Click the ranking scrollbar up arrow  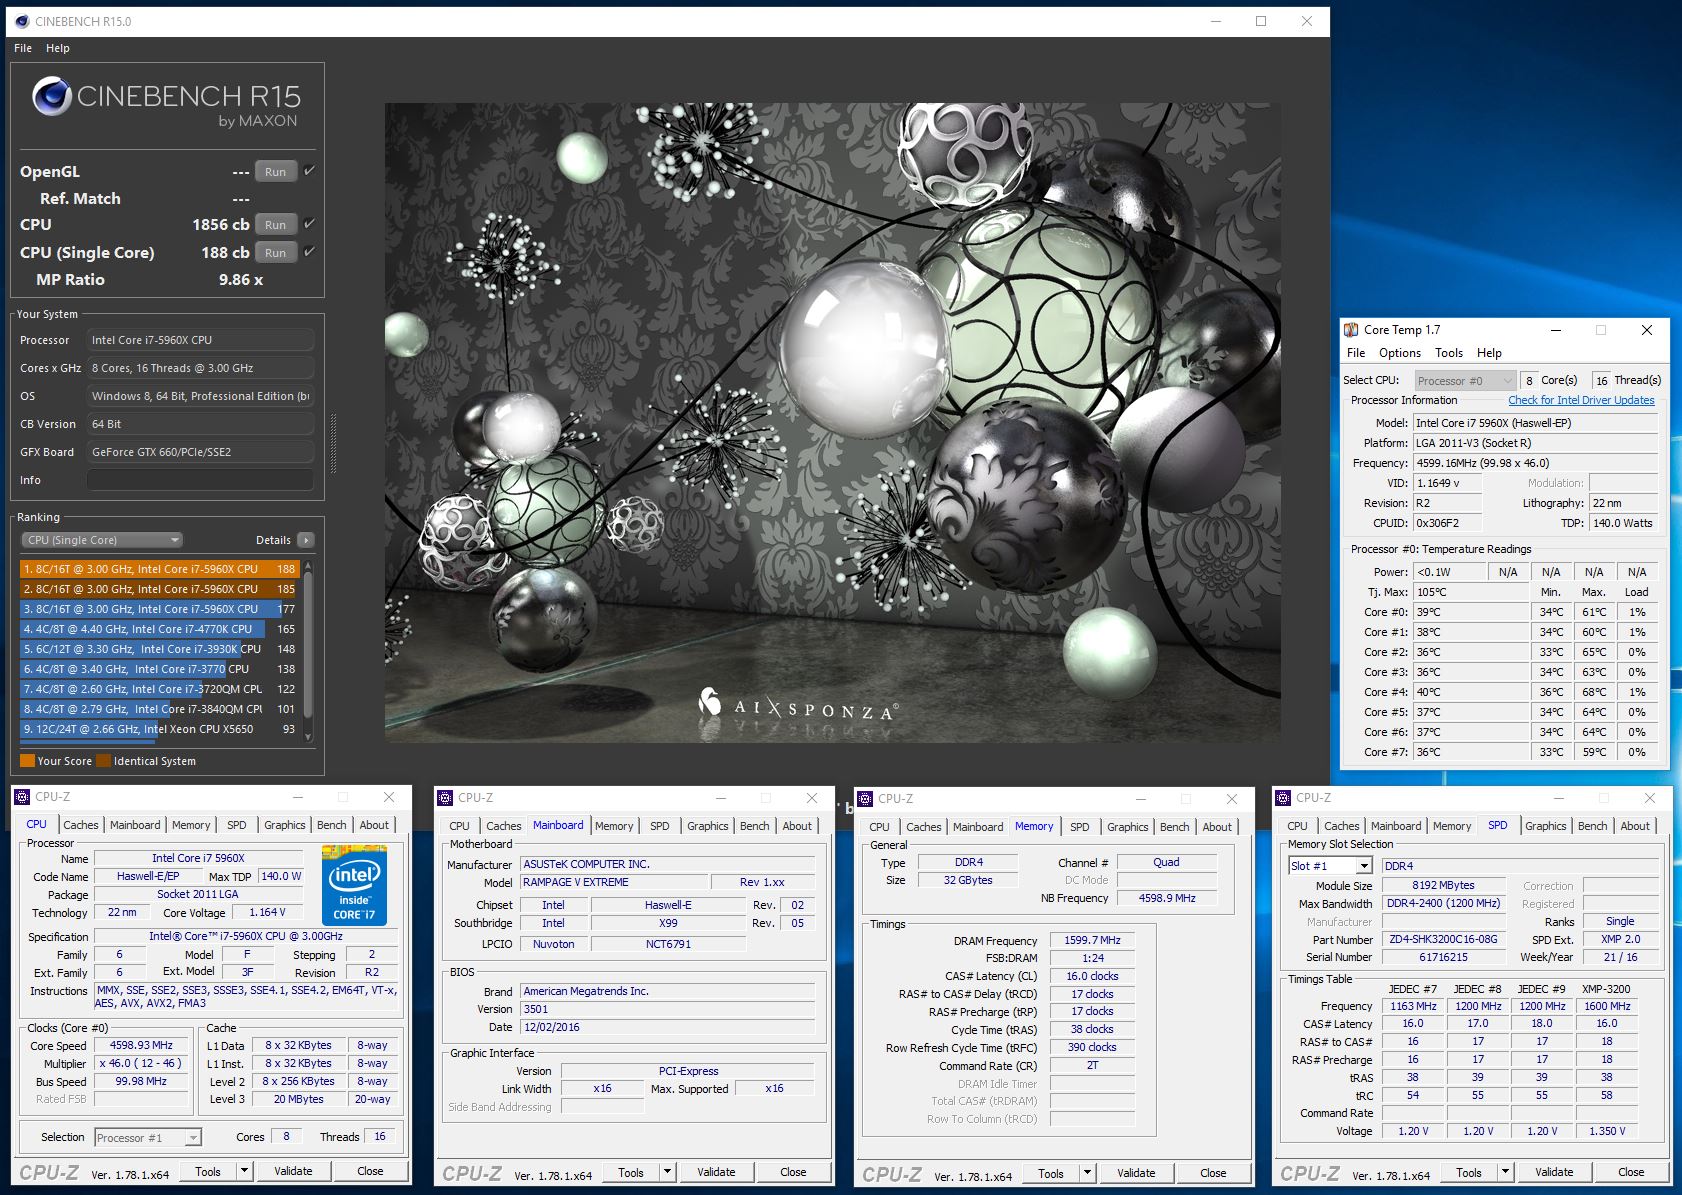pyautogui.click(x=308, y=566)
